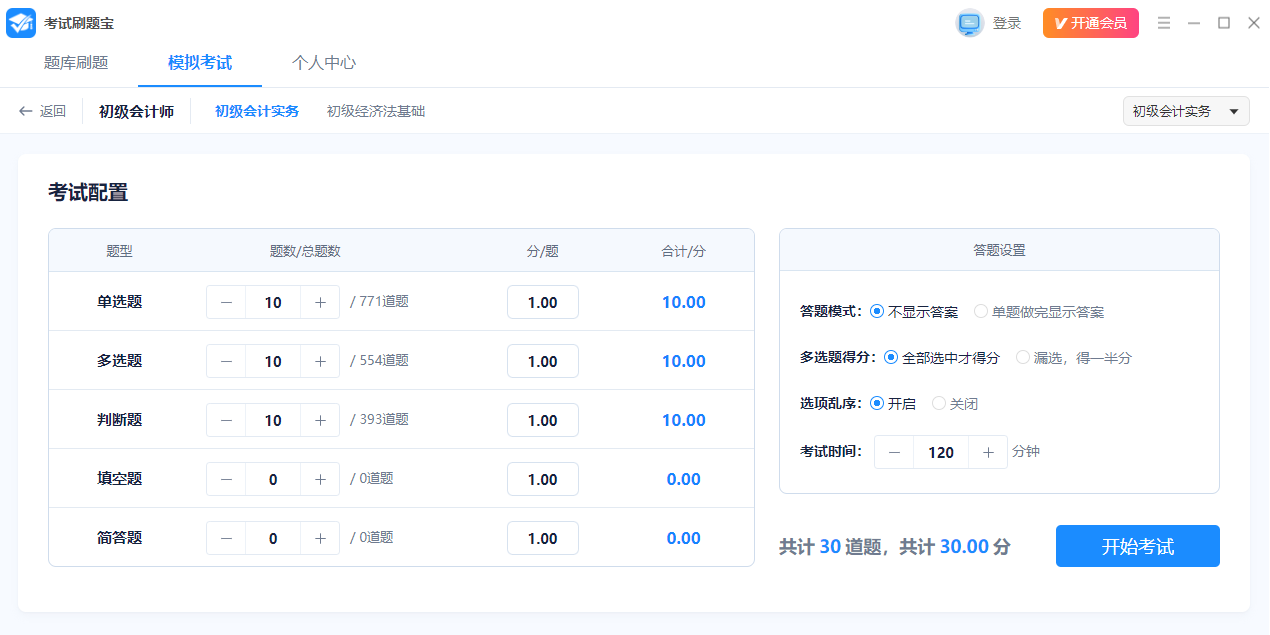Switch to 个人中心 tab
Image resolution: width=1270 pixels, height=635 pixels.
click(324, 63)
